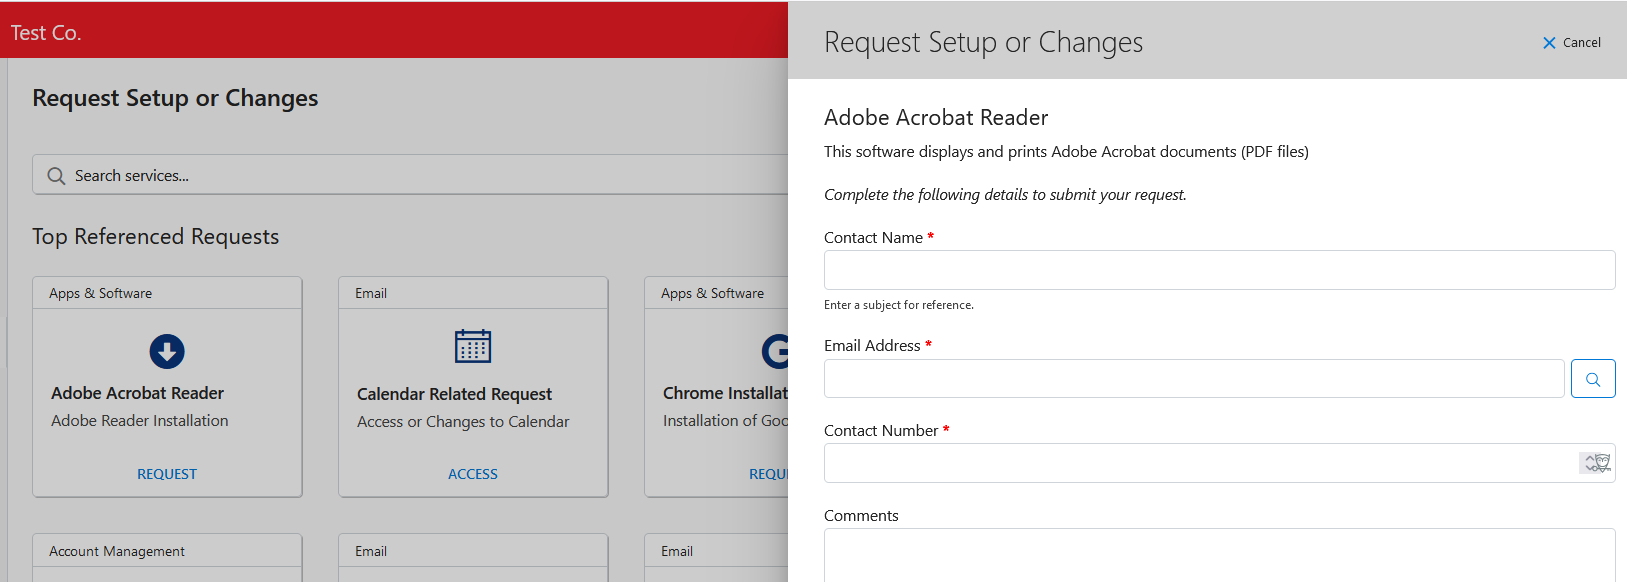1627x582 pixels.
Task: Click the panel's Adobe Acrobat Reader heading
Action: click(x=936, y=118)
